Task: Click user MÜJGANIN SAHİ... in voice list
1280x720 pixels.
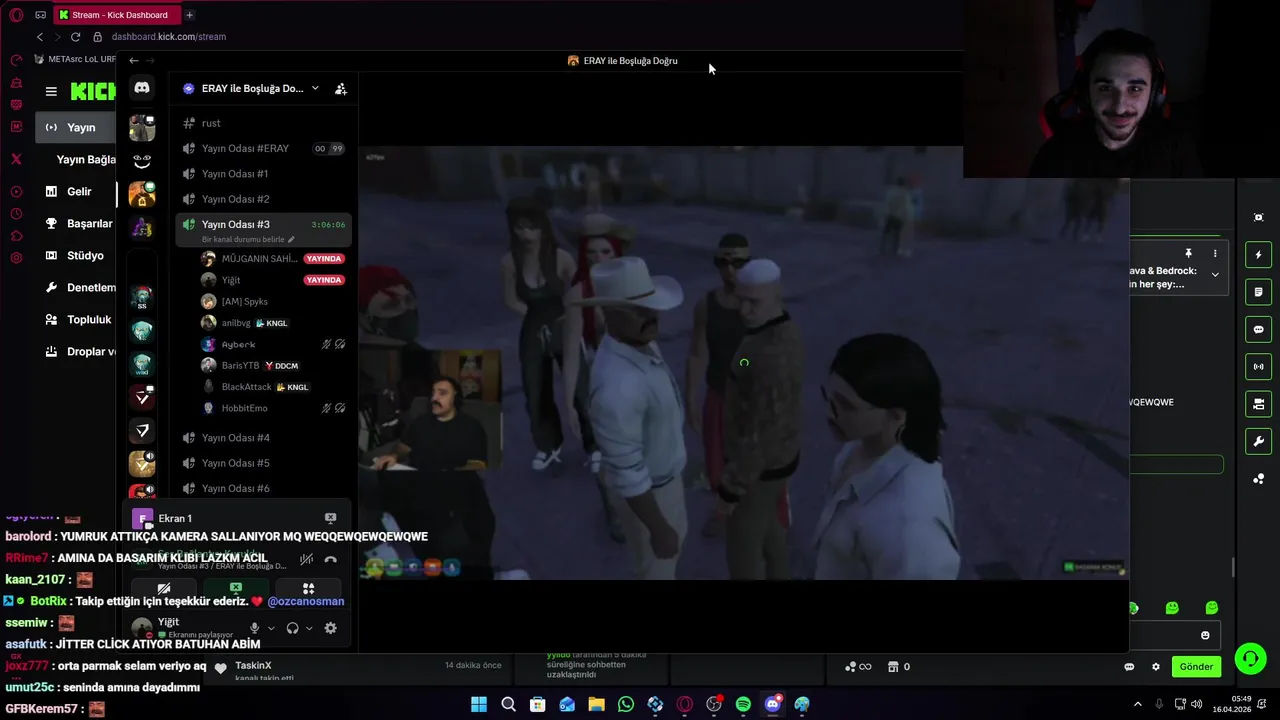Action: pos(259,259)
